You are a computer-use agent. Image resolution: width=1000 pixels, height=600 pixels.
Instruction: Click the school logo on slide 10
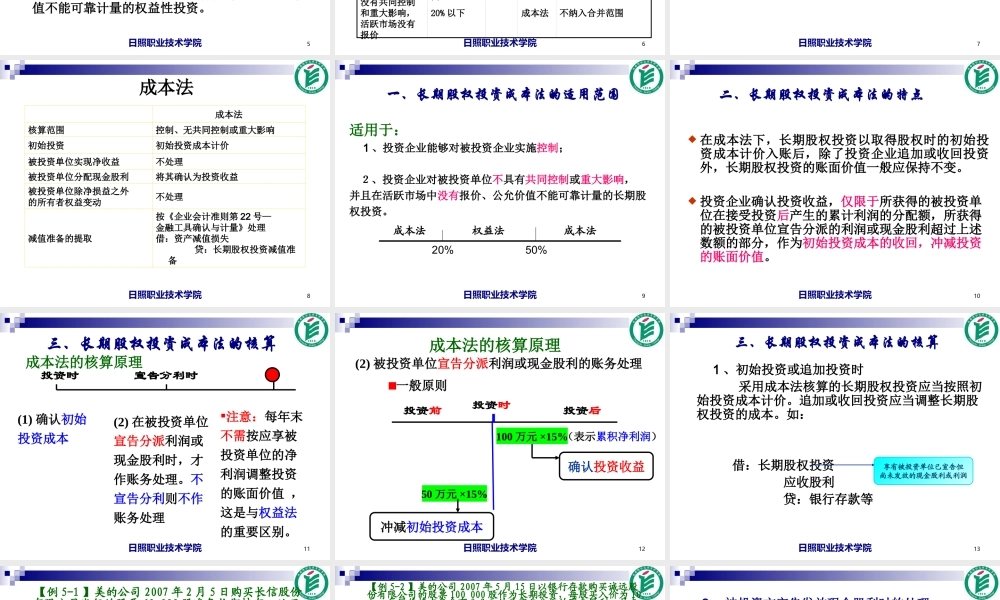coord(982,77)
